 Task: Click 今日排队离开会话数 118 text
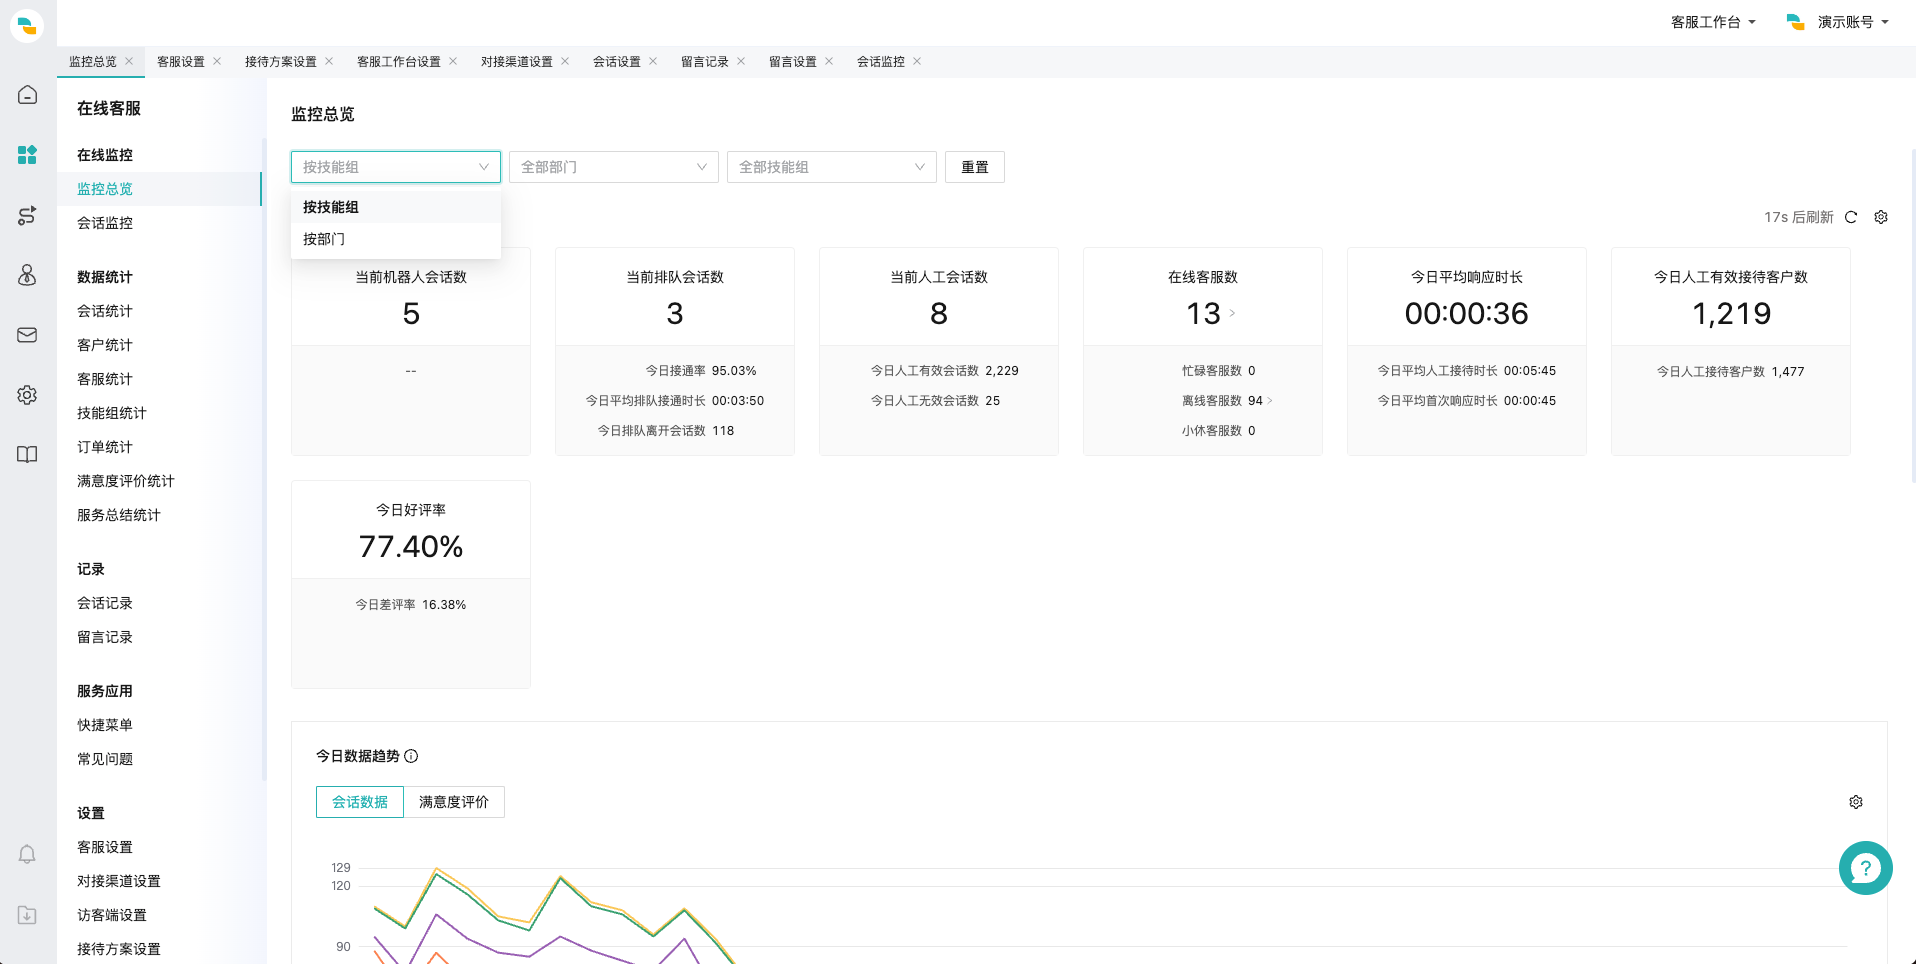coord(666,431)
